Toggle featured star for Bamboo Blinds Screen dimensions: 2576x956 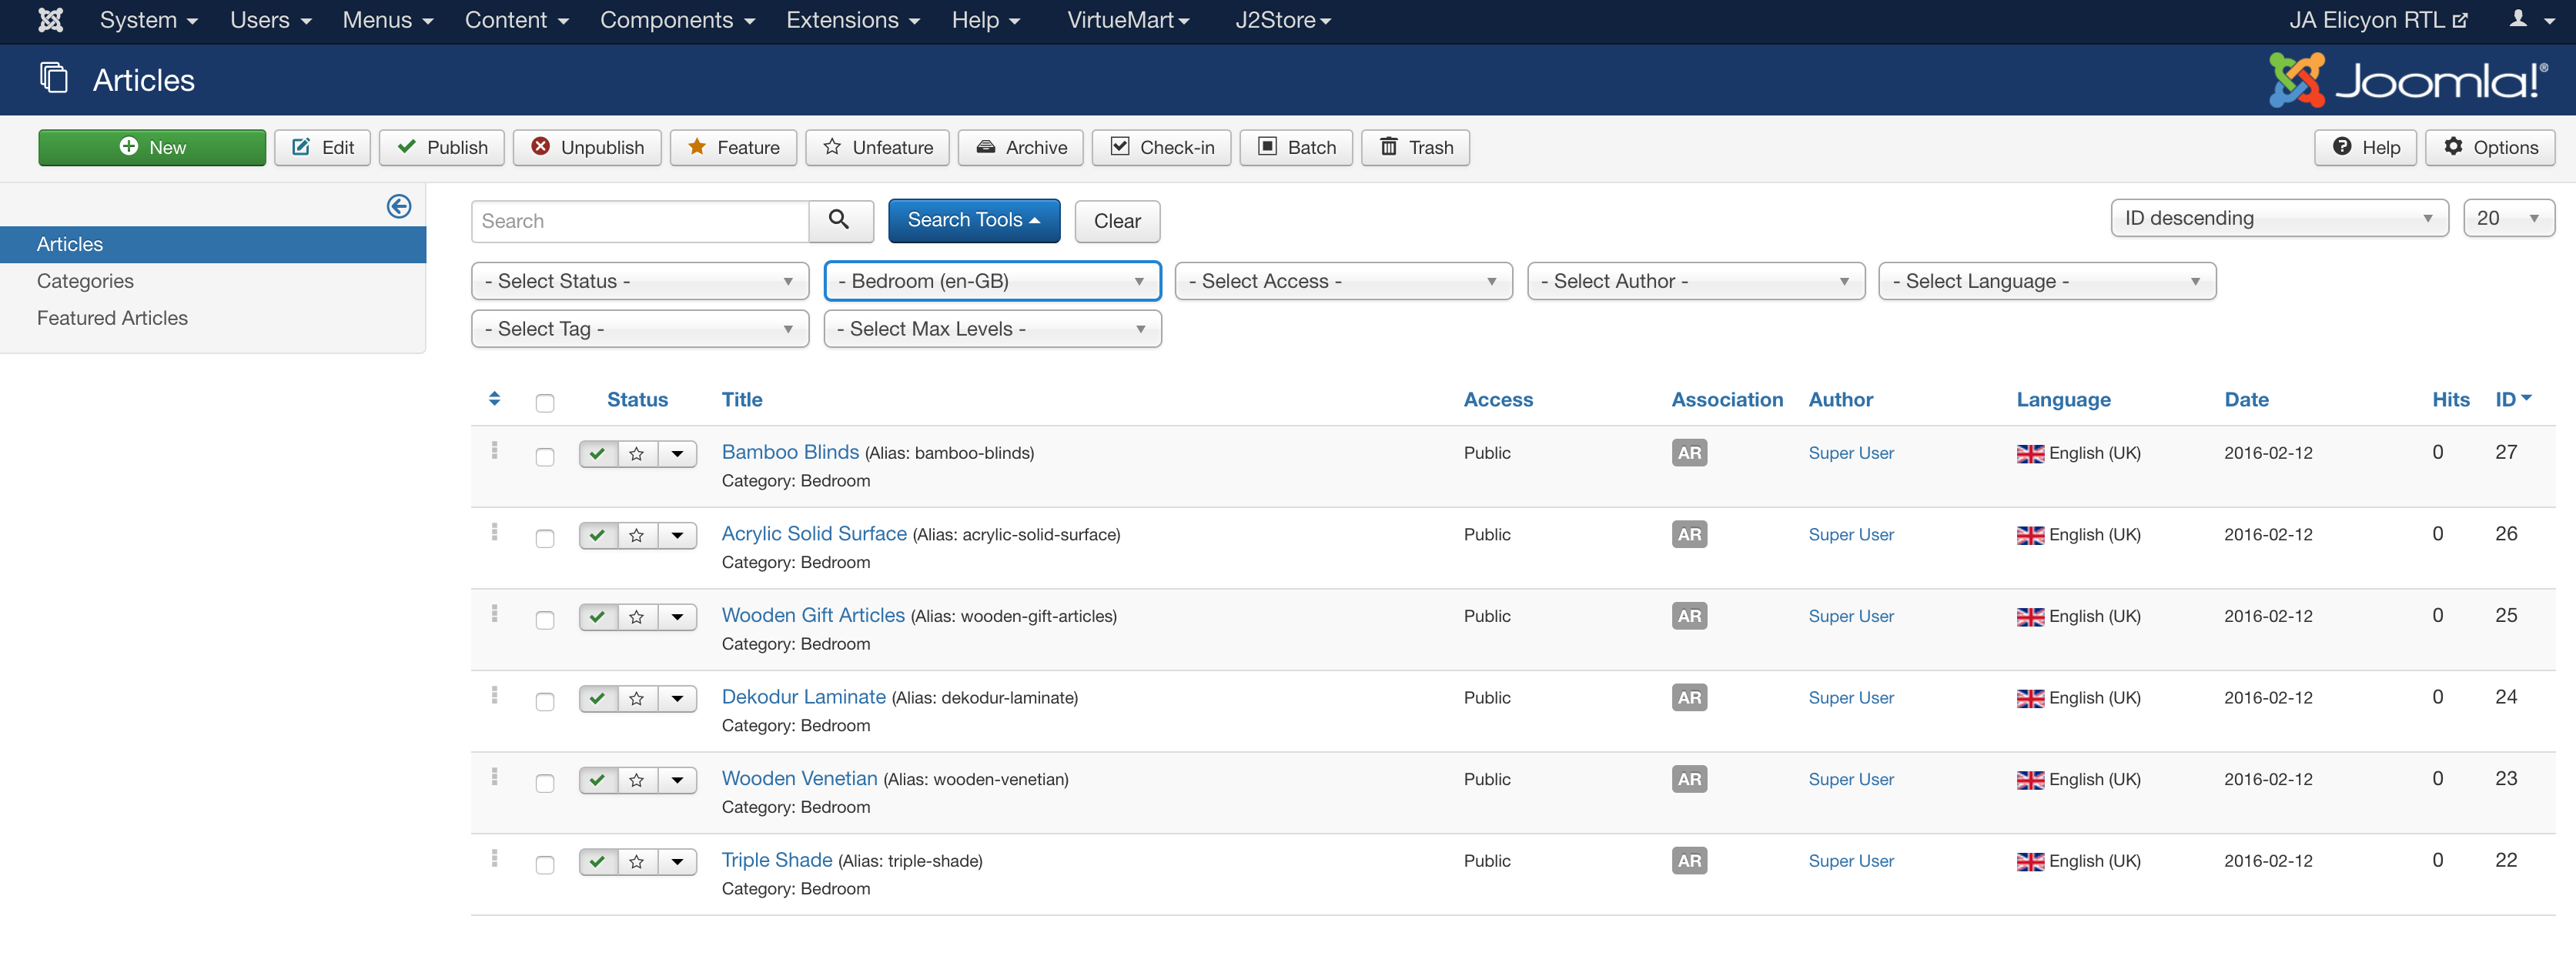[x=637, y=454]
